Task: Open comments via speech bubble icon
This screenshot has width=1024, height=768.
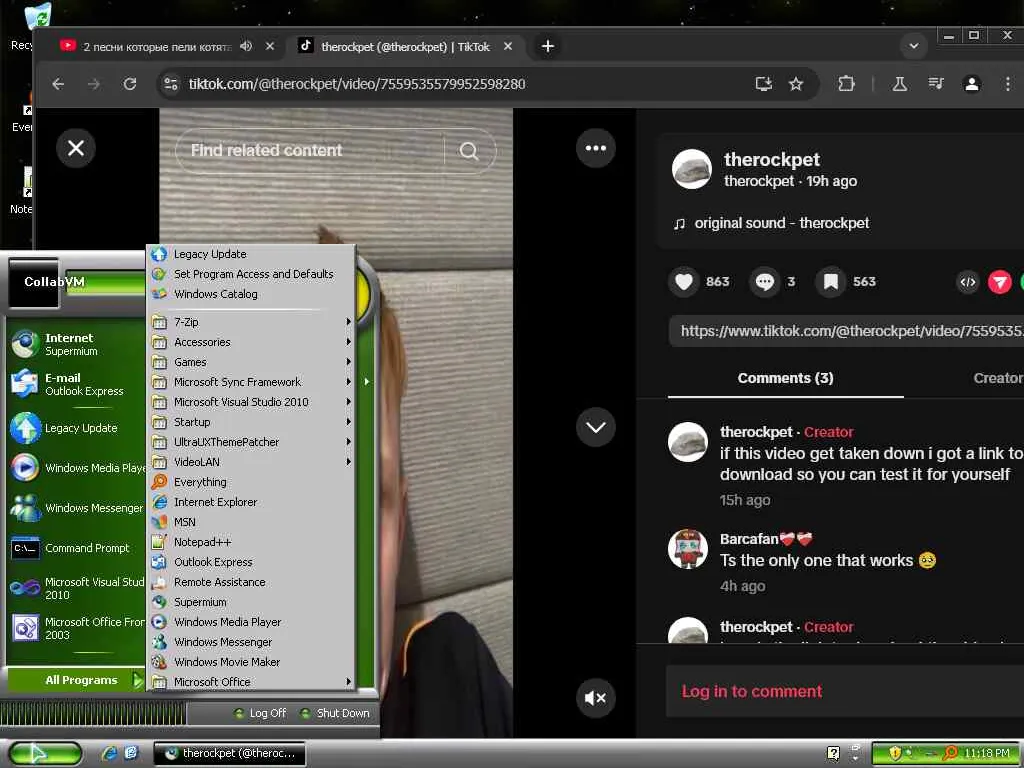Action: tap(765, 281)
